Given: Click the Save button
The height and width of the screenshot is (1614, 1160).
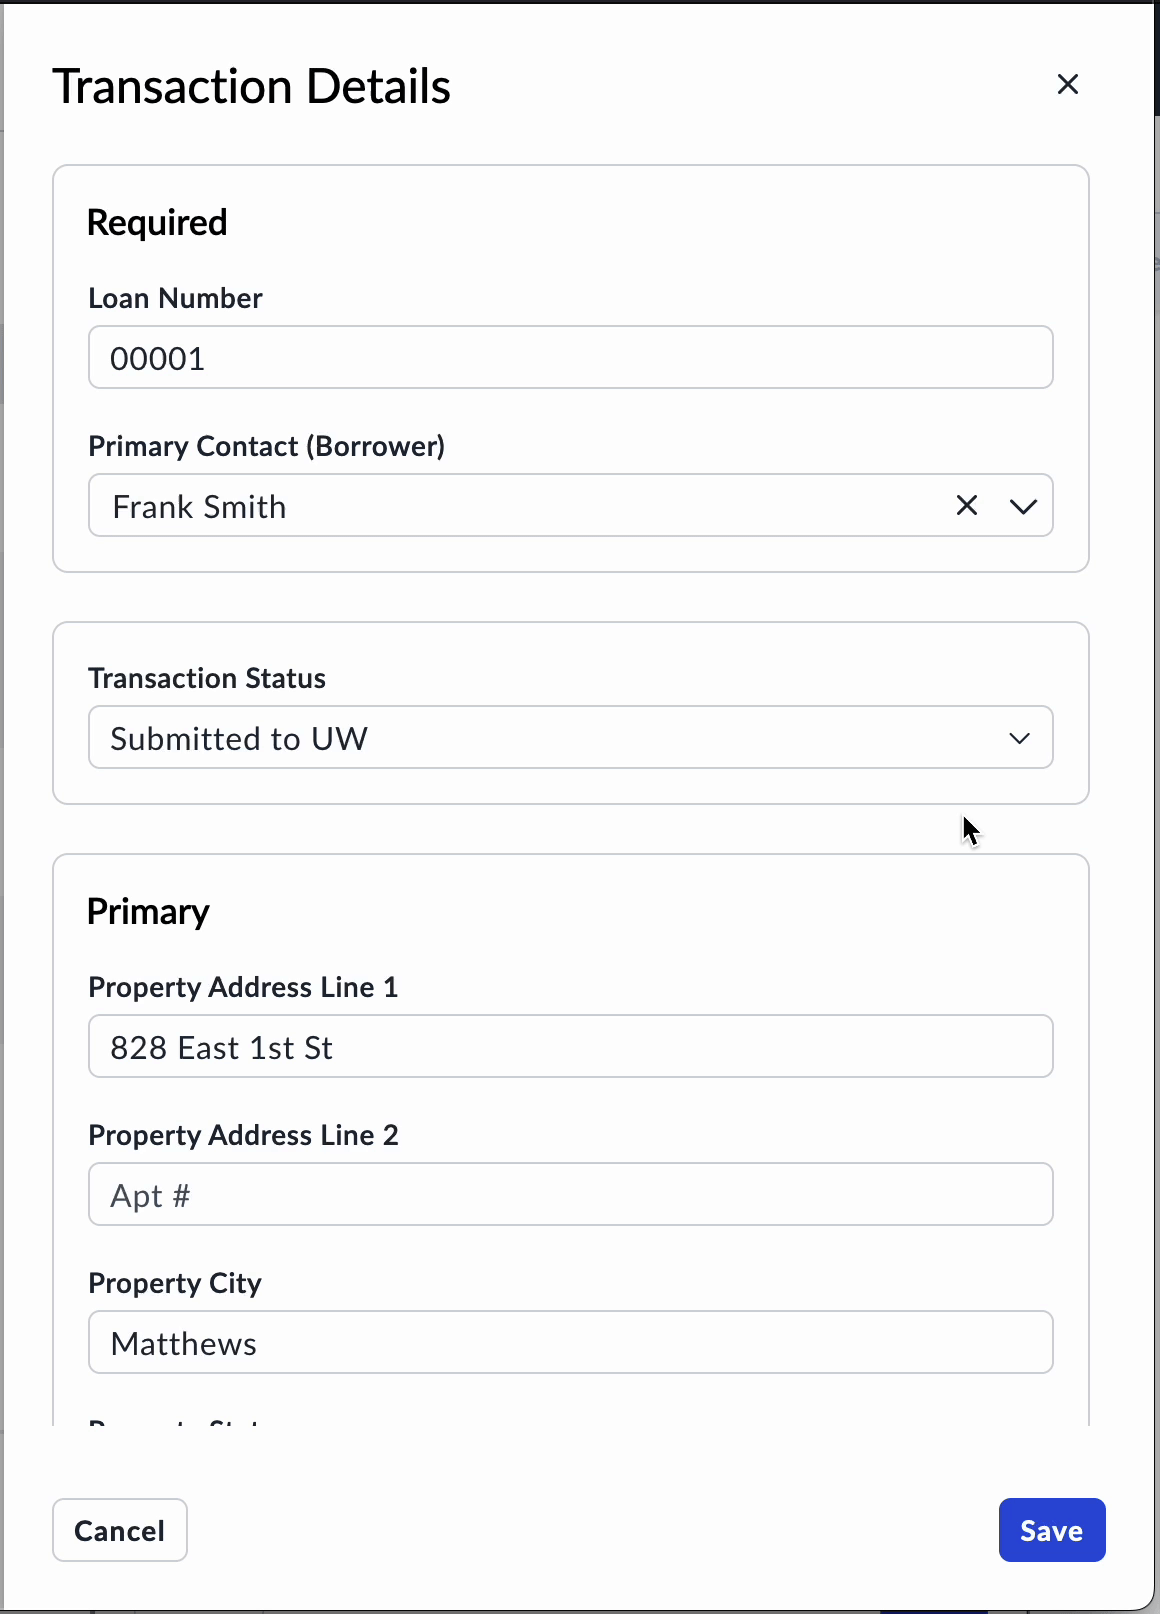Looking at the screenshot, I should [1051, 1530].
